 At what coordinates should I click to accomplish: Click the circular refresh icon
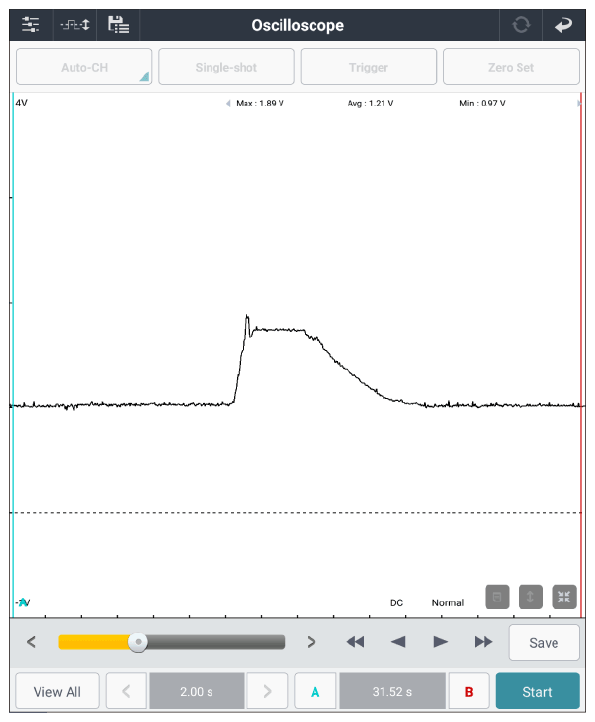[x=521, y=25]
